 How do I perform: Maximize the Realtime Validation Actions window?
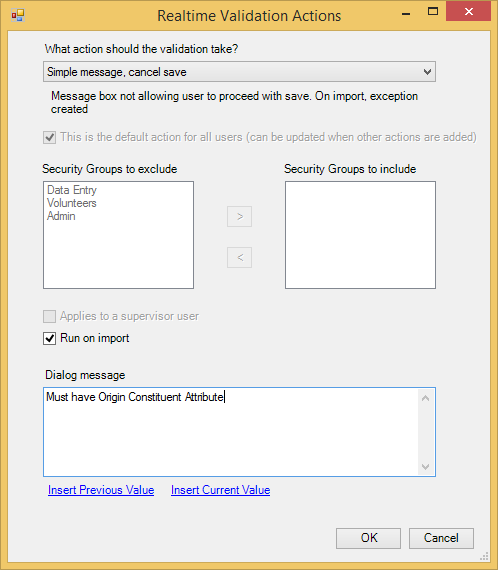pos(433,12)
